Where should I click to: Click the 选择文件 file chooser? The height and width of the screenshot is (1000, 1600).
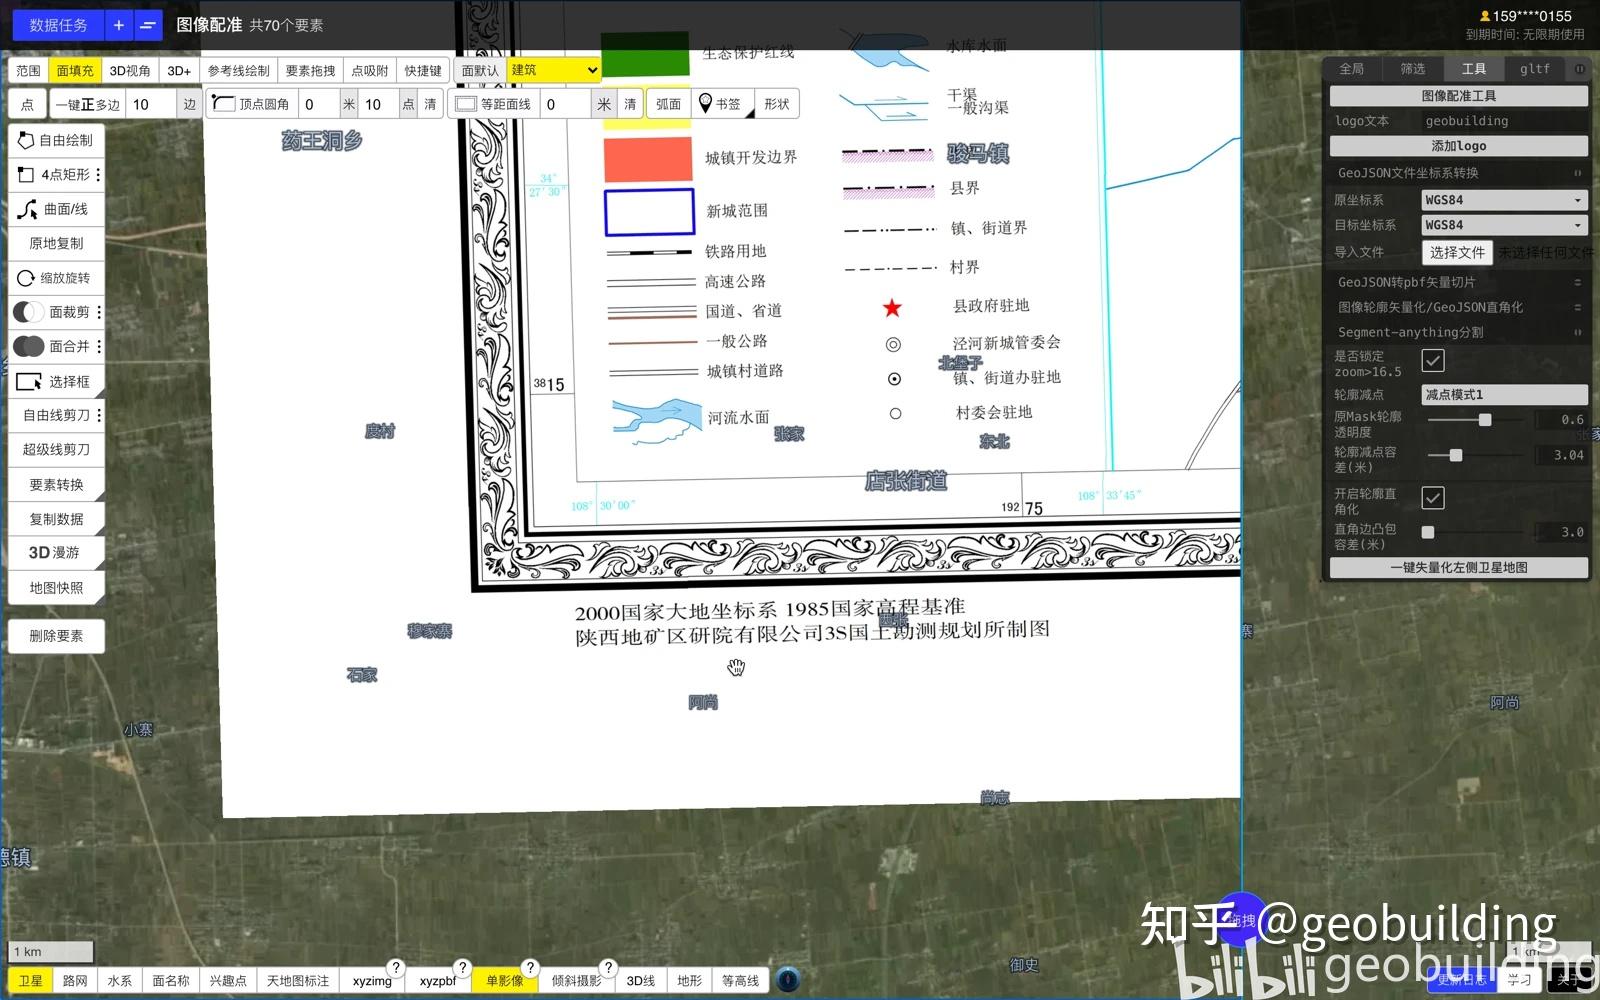(x=1457, y=252)
